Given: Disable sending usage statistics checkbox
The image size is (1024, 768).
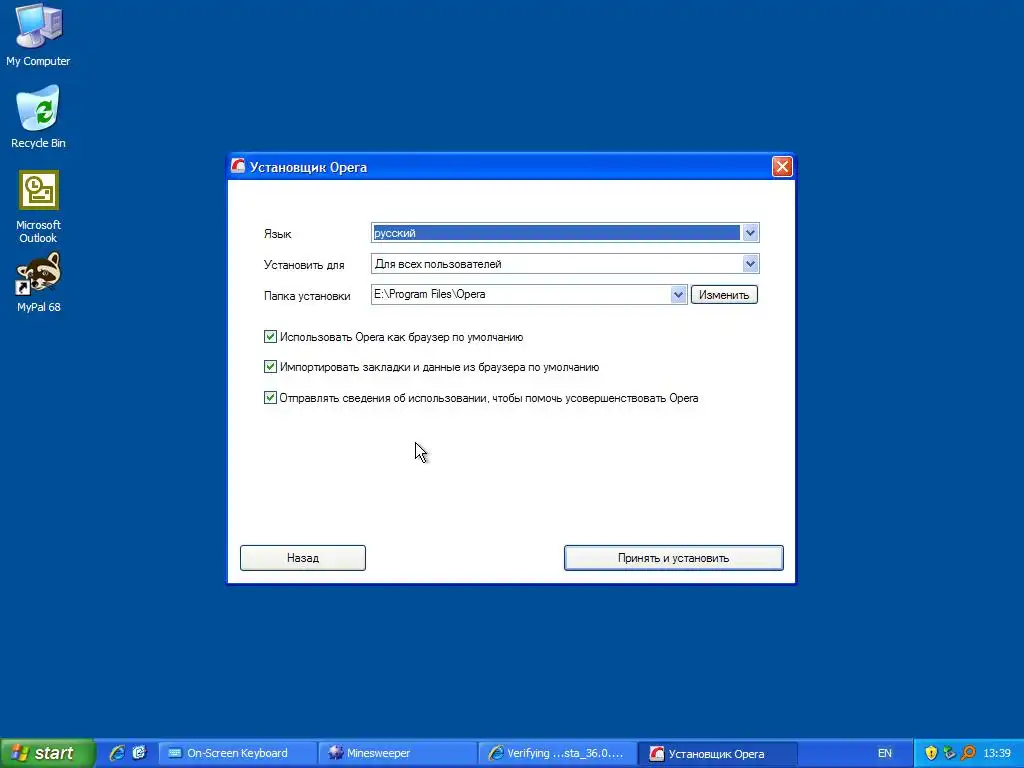Looking at the screenshot, I should coord(270,397).
